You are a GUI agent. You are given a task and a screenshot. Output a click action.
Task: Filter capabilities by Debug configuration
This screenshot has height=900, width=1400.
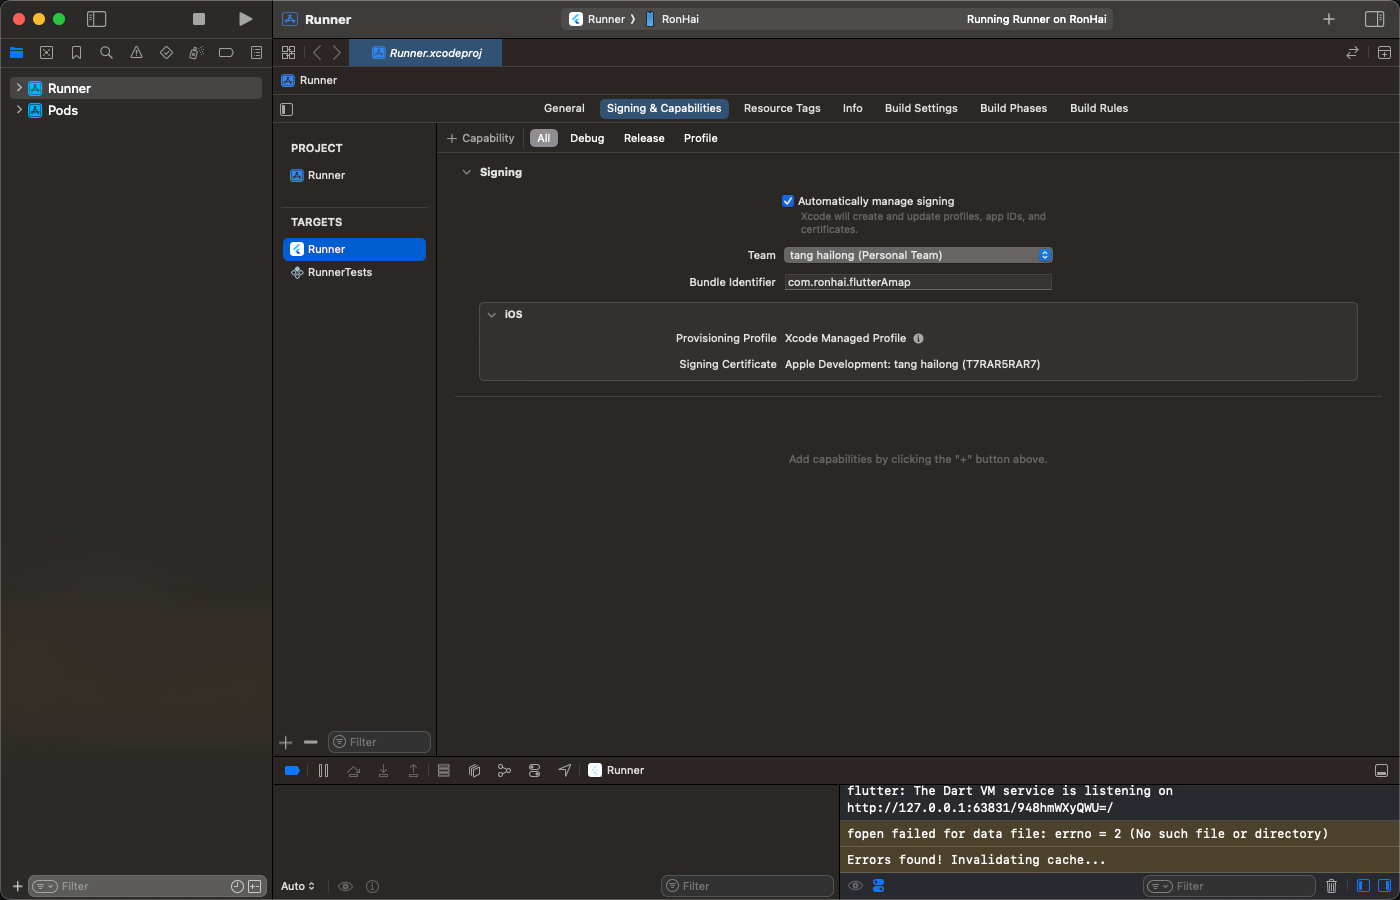[x=587, y=138]
